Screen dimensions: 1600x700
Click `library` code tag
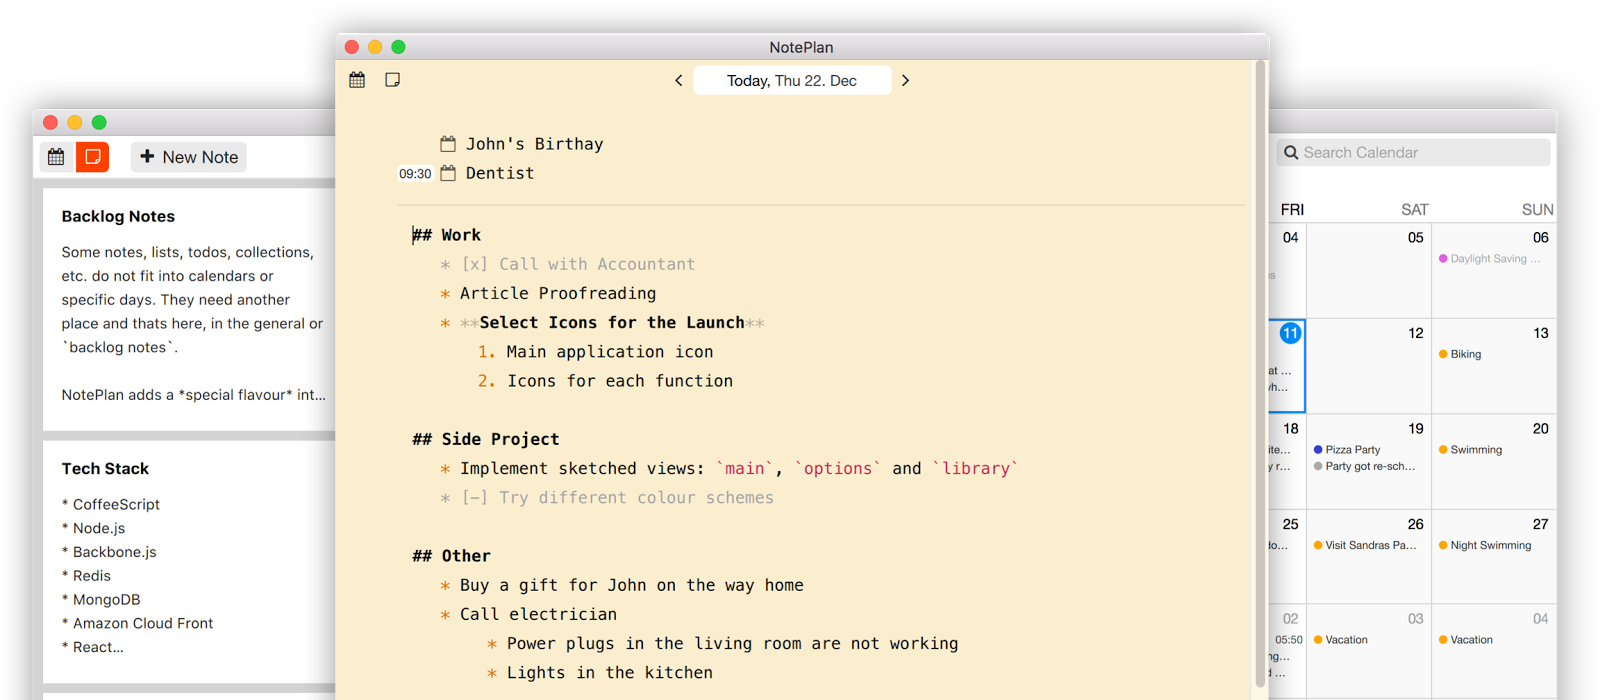(975, 469)
